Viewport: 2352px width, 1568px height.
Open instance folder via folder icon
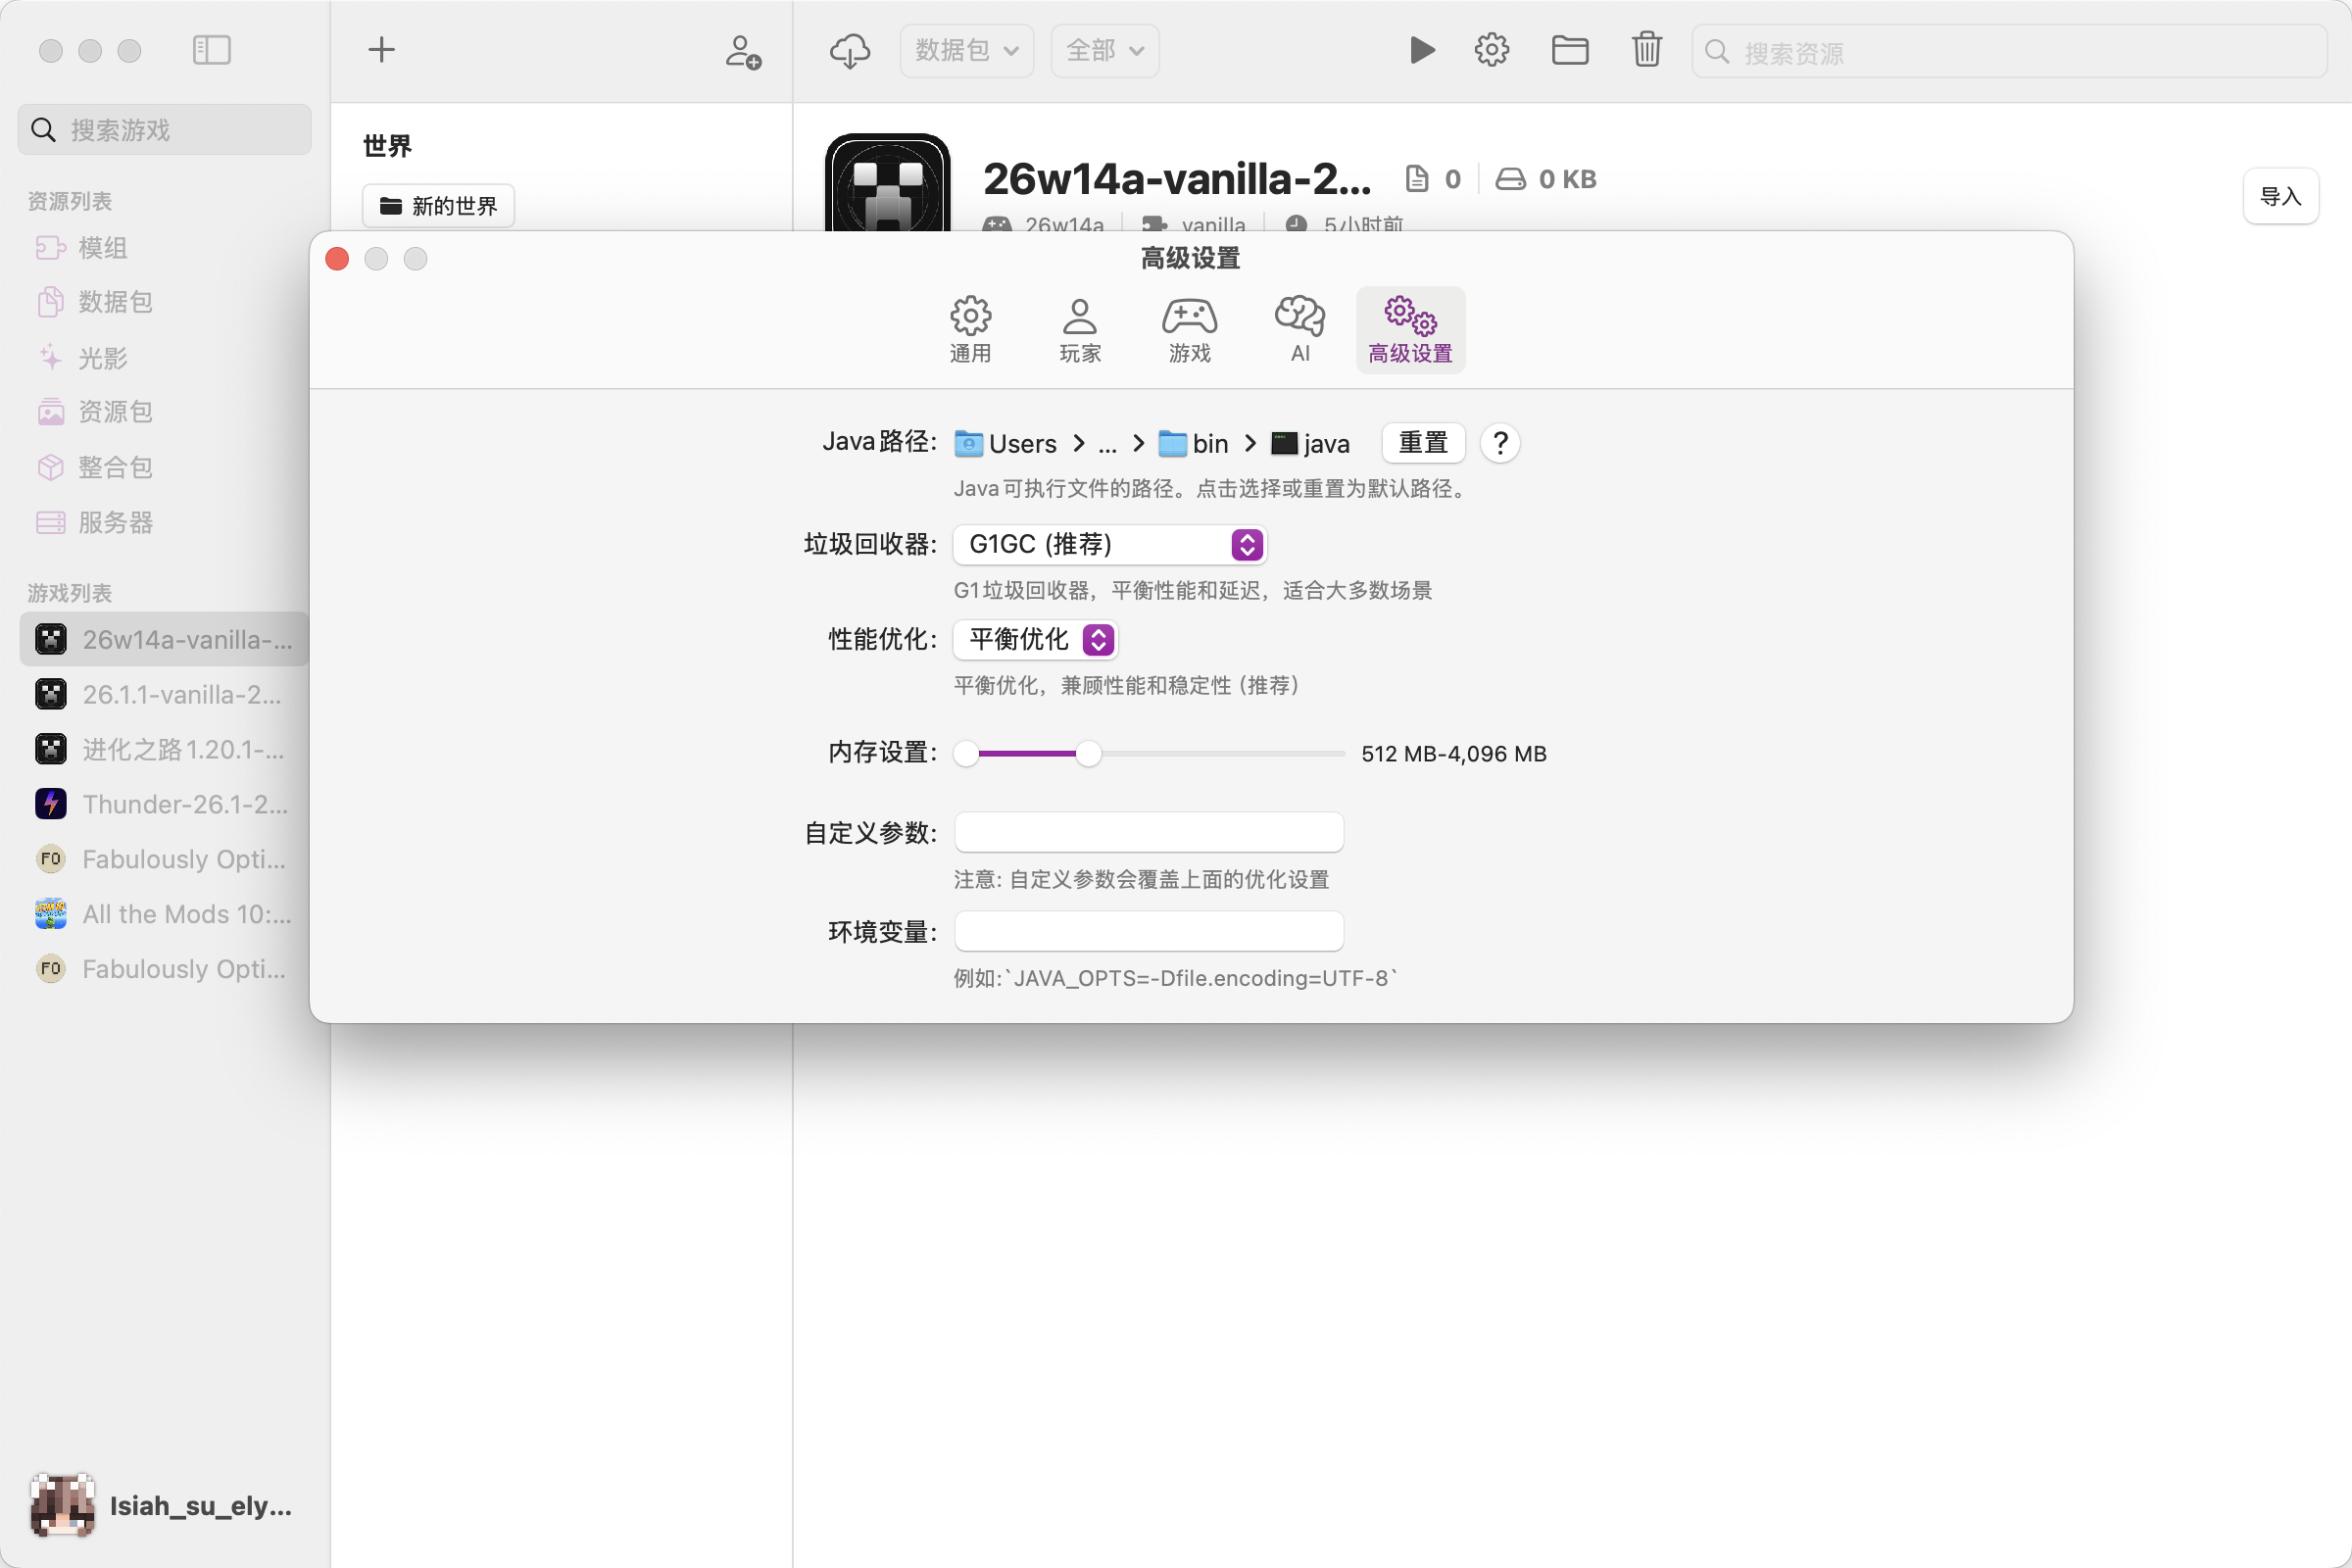1569,49
